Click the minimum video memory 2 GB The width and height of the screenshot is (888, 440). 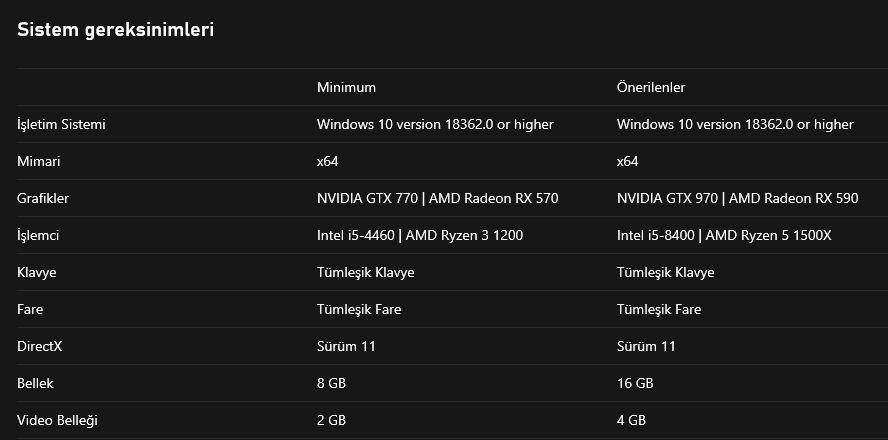pyautogui.click(x=331, y=420)
